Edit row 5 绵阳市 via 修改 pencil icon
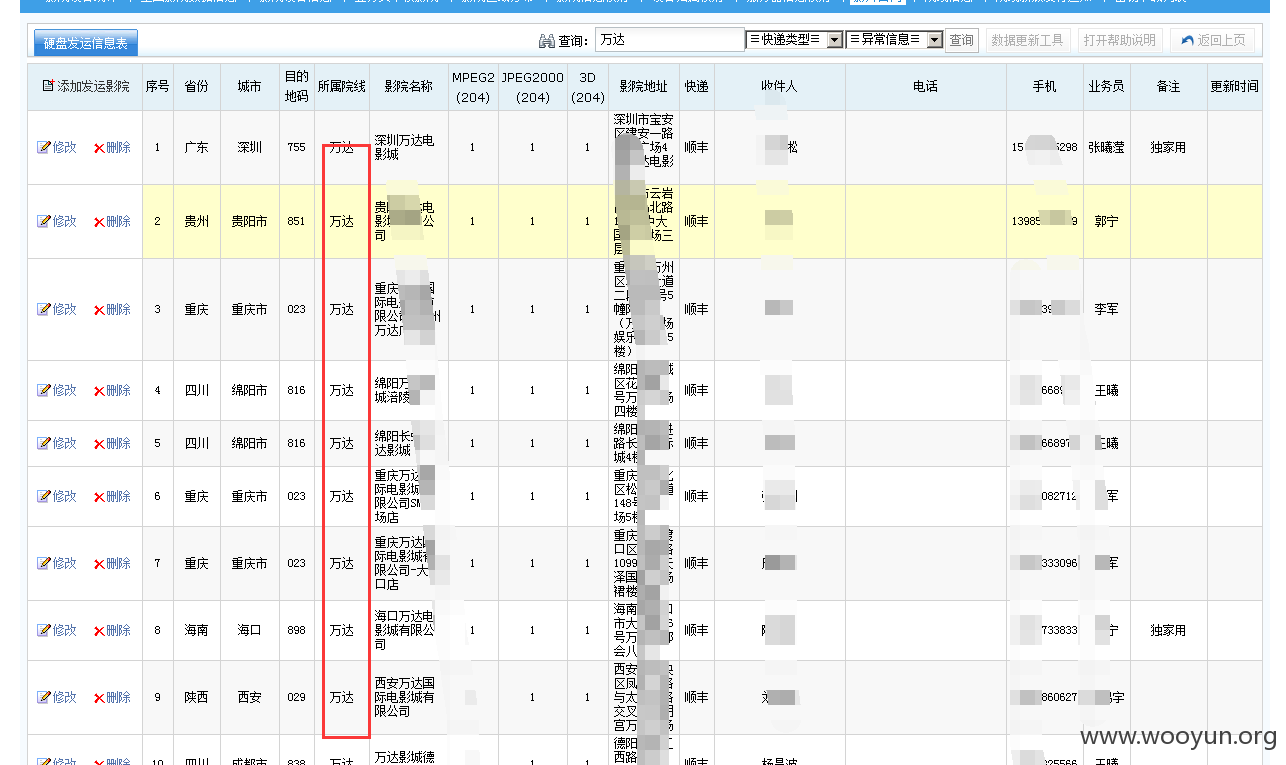Viewport: 1286px width, 765px height. (43, 443)
